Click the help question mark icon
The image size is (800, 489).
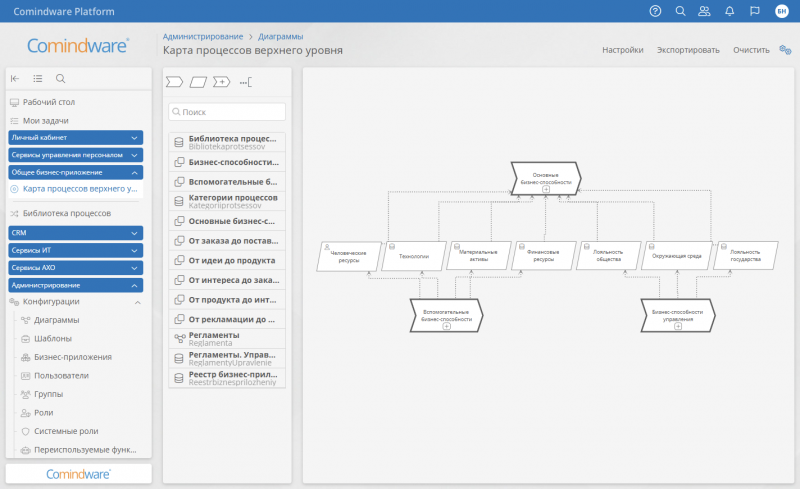pos(655,11)
